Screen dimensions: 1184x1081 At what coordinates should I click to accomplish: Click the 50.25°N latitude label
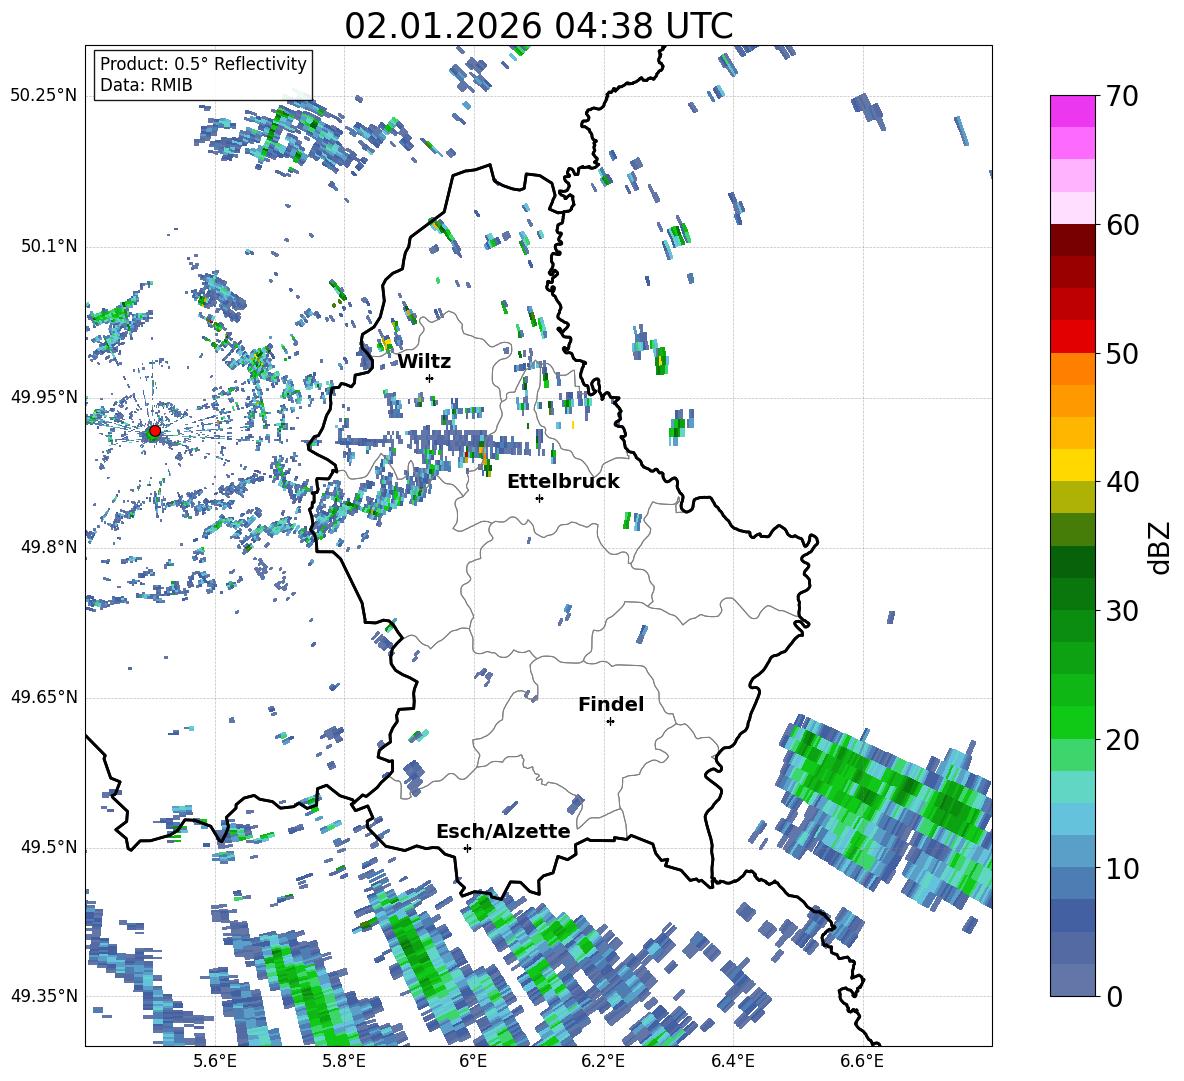point(44,95)
